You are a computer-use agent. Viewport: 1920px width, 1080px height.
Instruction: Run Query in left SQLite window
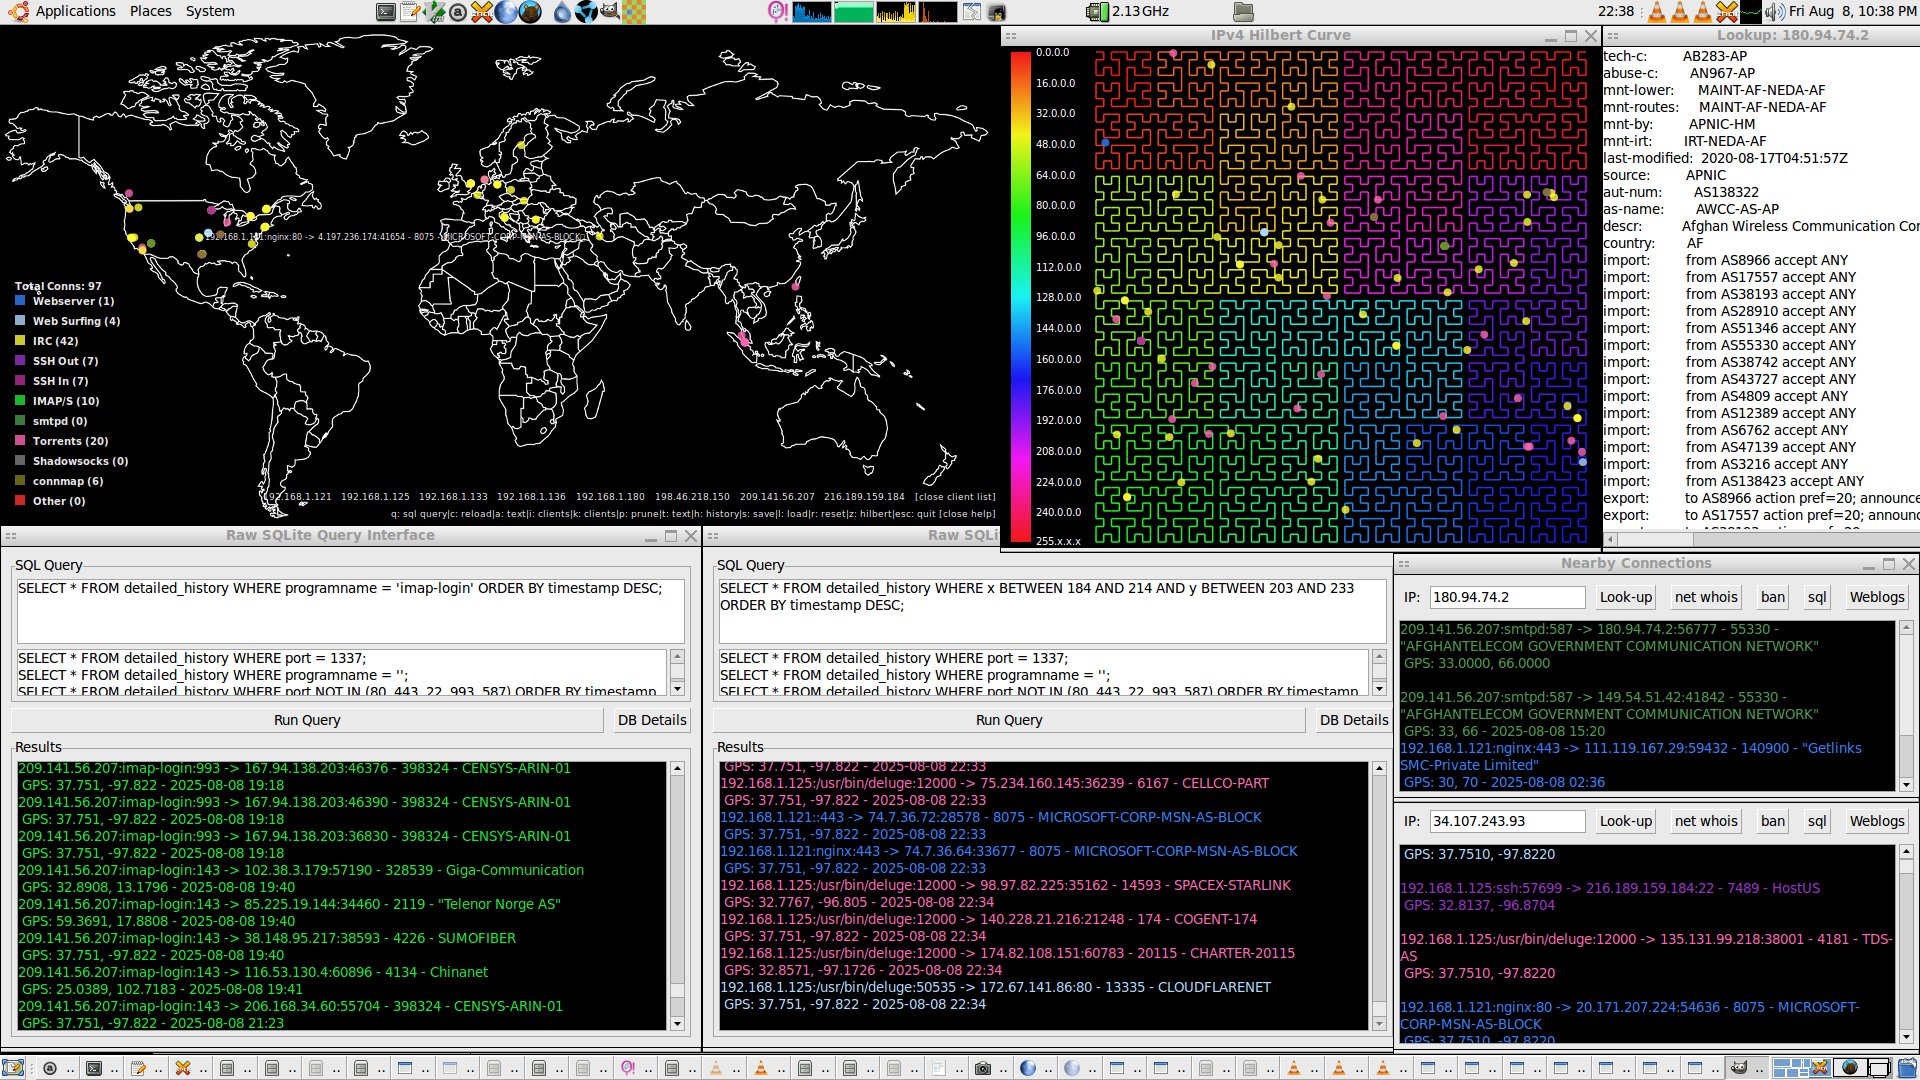pyautogui.click(x=307, y=720)
